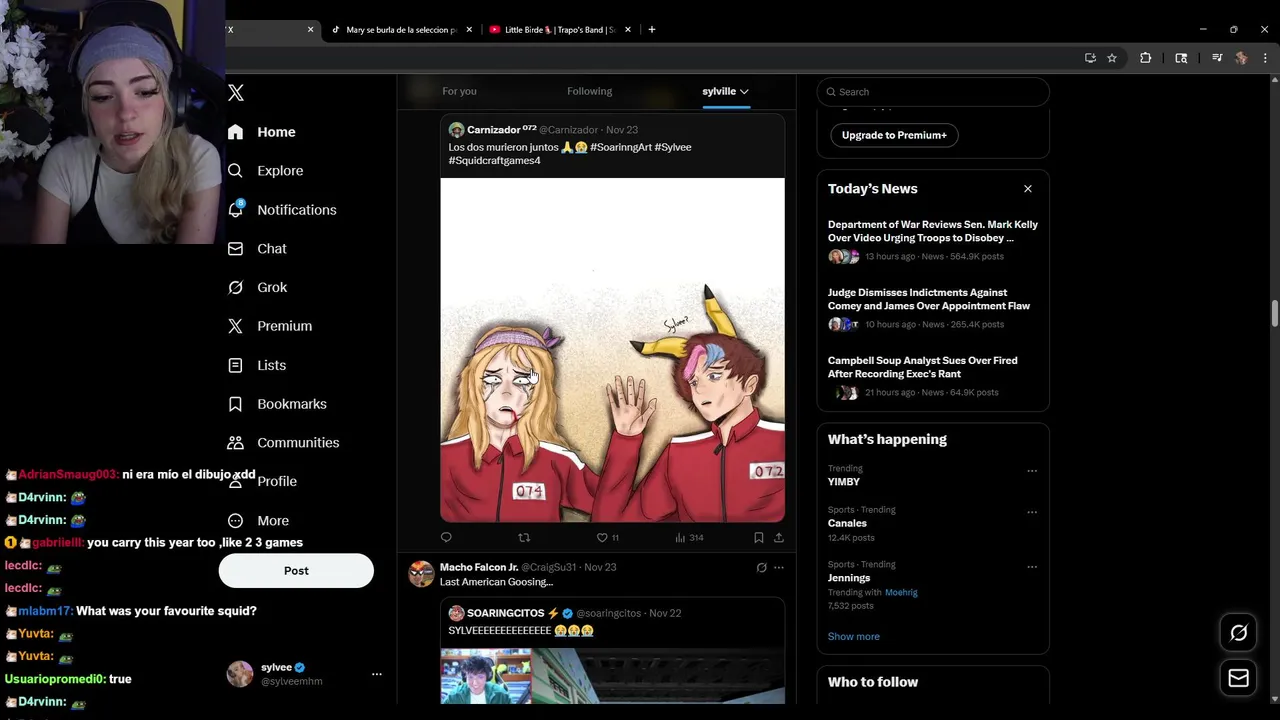
Task: Open Carnizador's artwork image
Action: coord(612,350)
